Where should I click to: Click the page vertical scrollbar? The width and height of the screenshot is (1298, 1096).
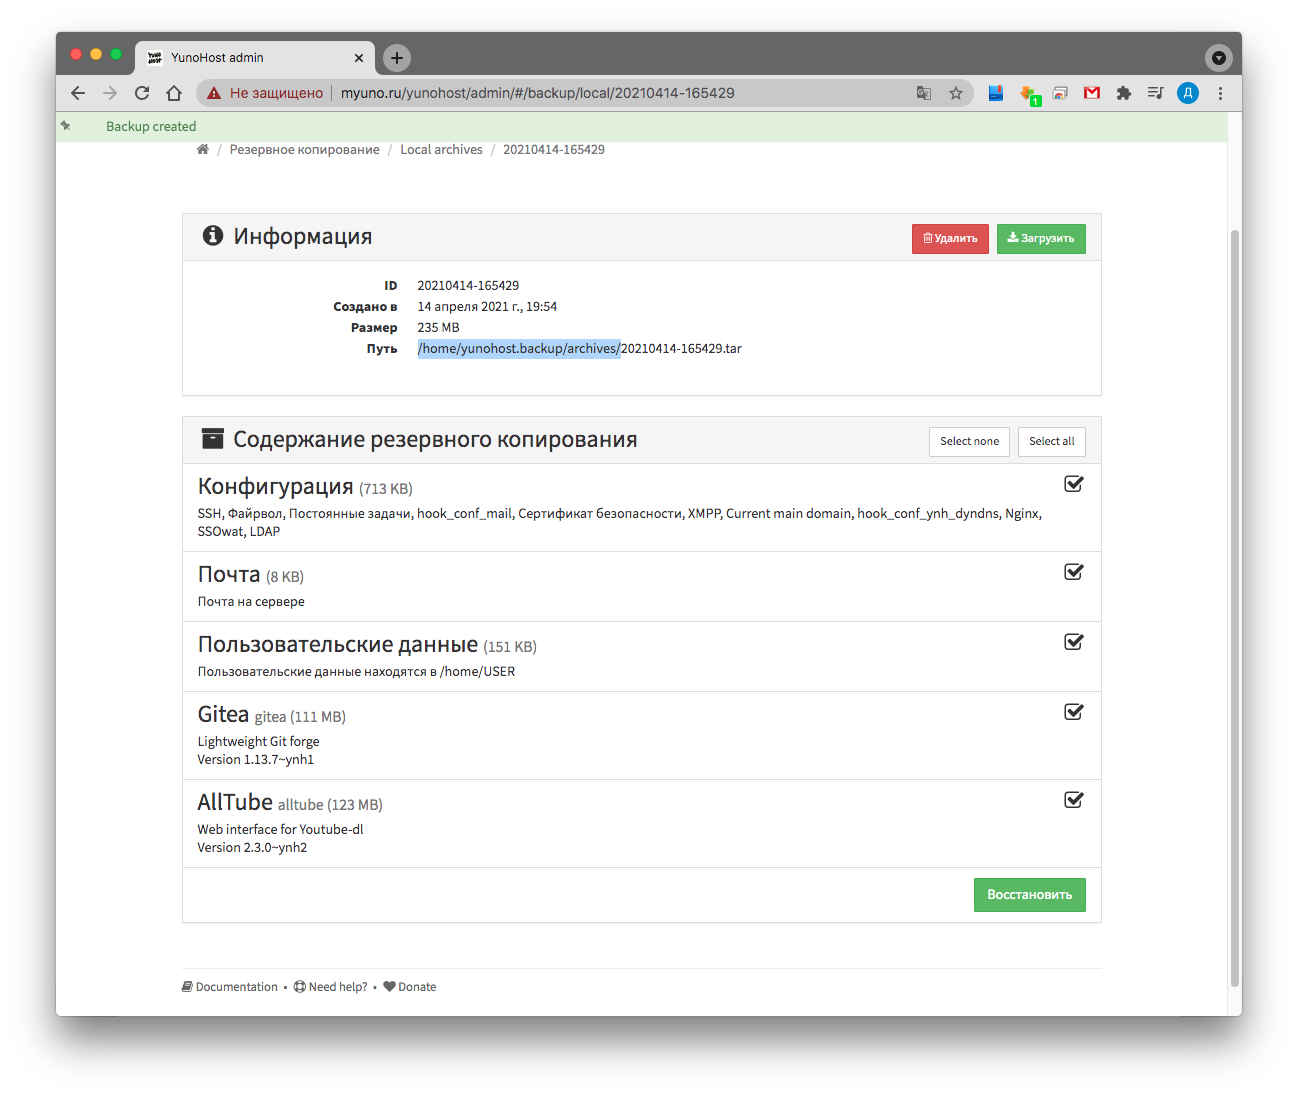pyautogui.click(x=1235, y=600)
